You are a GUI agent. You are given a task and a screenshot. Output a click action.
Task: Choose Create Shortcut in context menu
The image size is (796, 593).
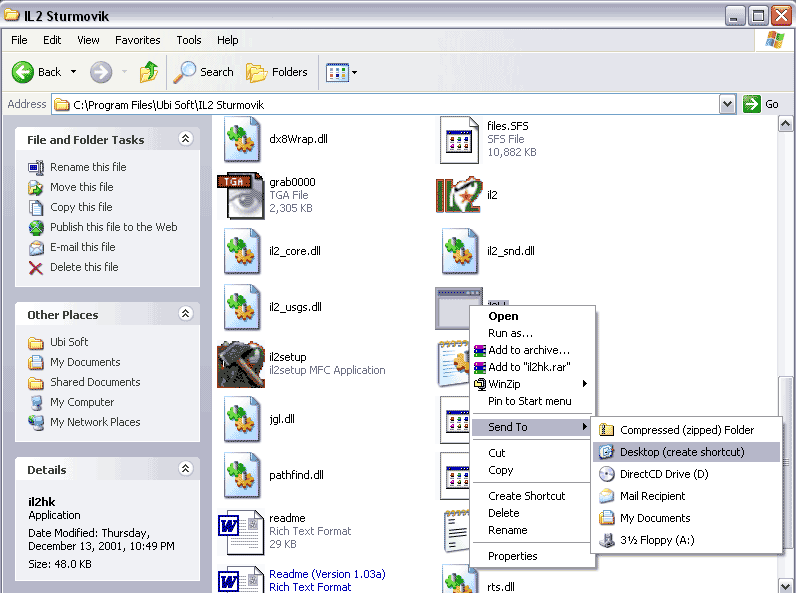[x=533, y=496]
